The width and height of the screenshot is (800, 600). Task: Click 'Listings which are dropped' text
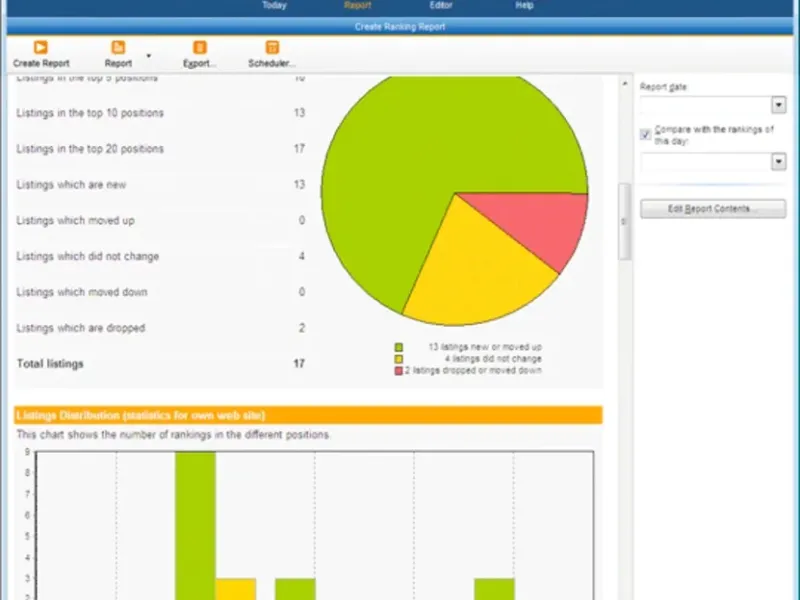[x=81, y=328]
